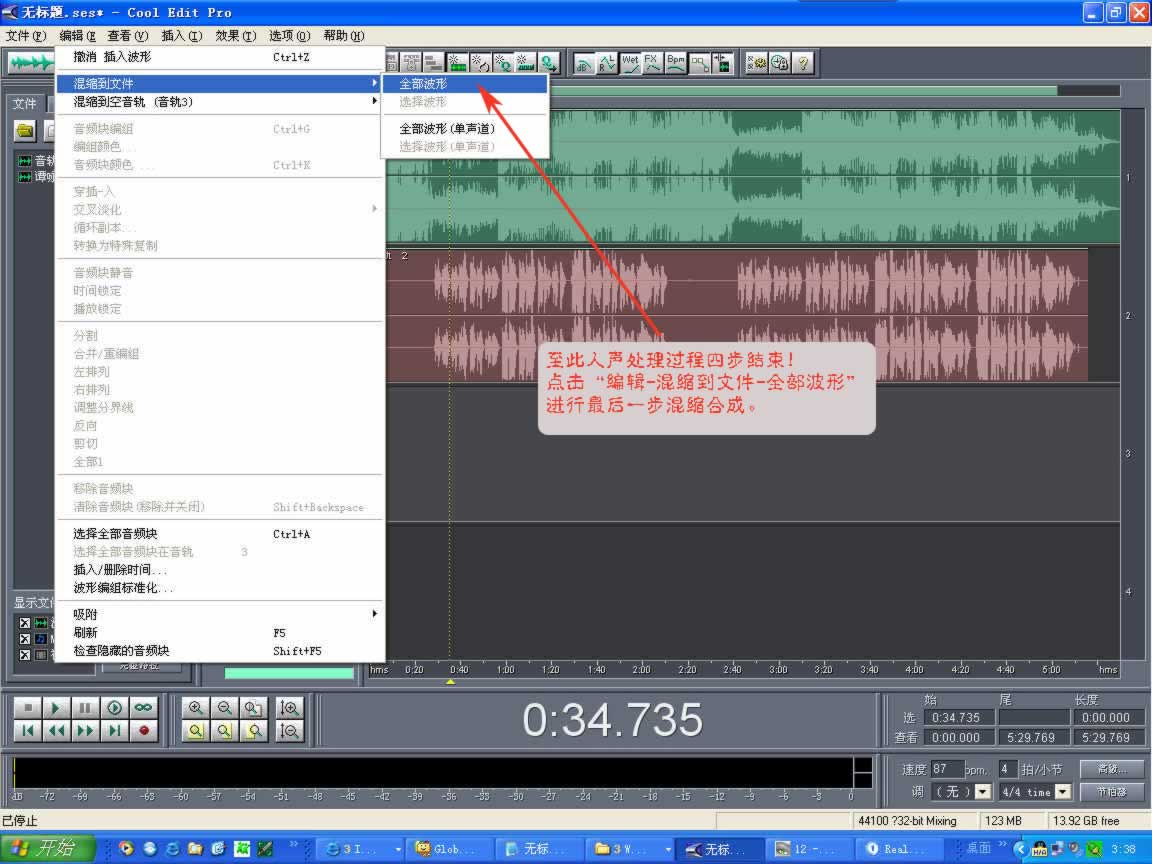Viewport: 1152px width, 864px height.
Task: Open the 文件 menu in menu bar
Action: coord(26,35)
